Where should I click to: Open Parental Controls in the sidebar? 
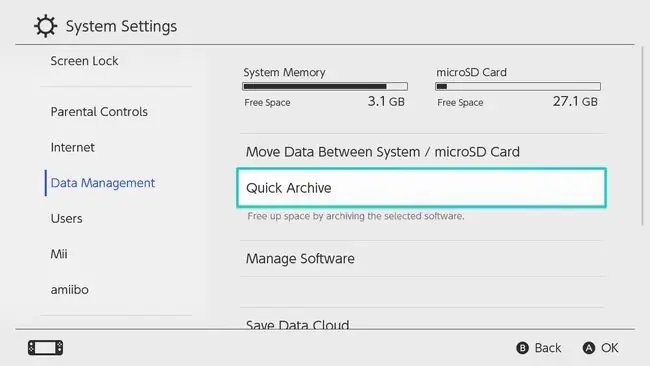[x=99, y=111]
